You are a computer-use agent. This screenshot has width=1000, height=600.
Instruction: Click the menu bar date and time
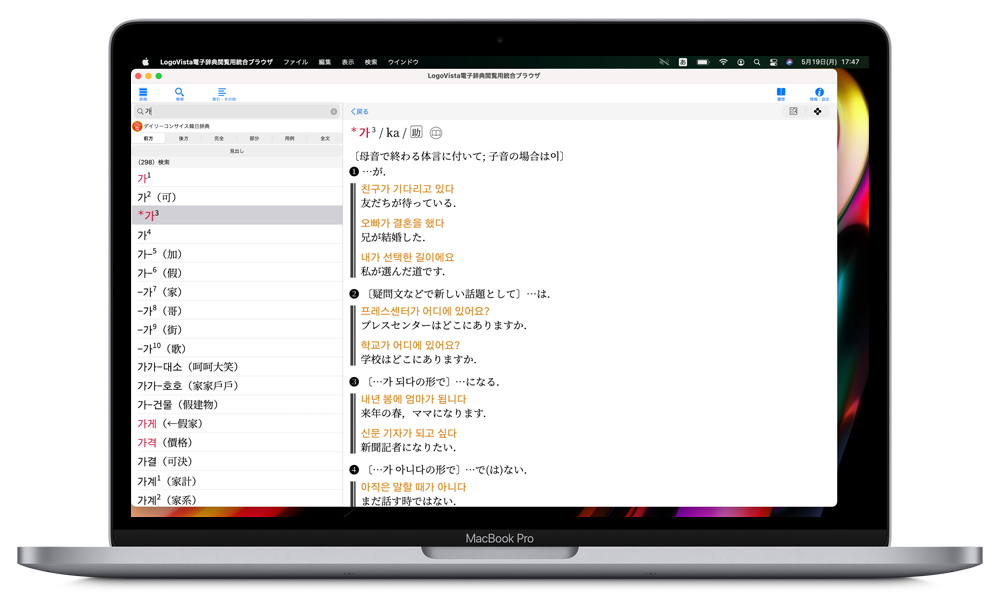830,62
